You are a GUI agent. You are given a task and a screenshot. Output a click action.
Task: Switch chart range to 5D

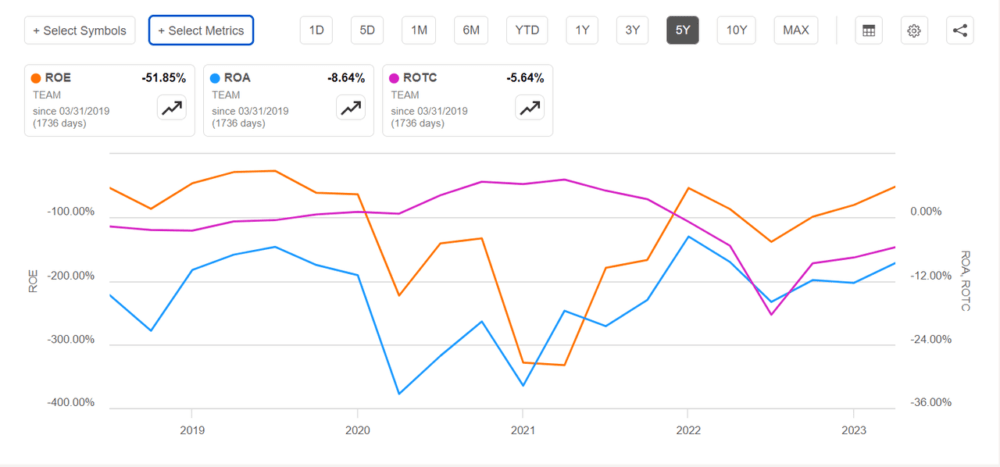[x=367, y=31]
